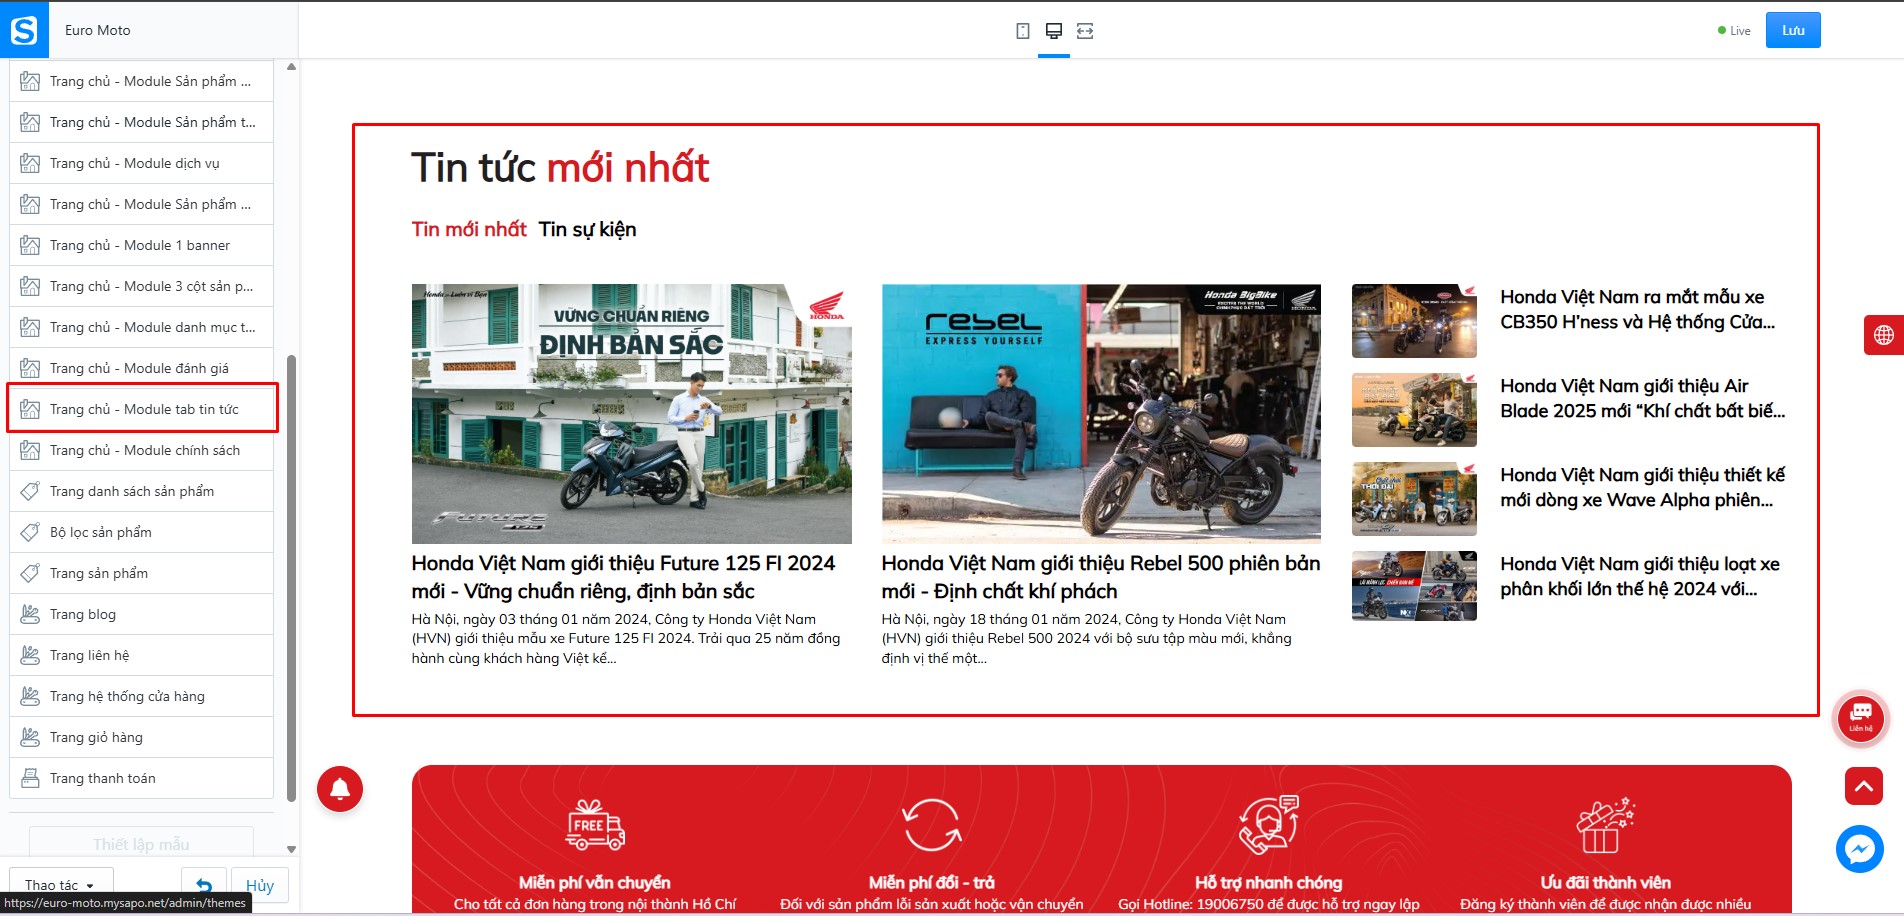Open Trang danh sách sản phẩm settings
Viewport: 1904px width, 916px height.
[141, 491]
